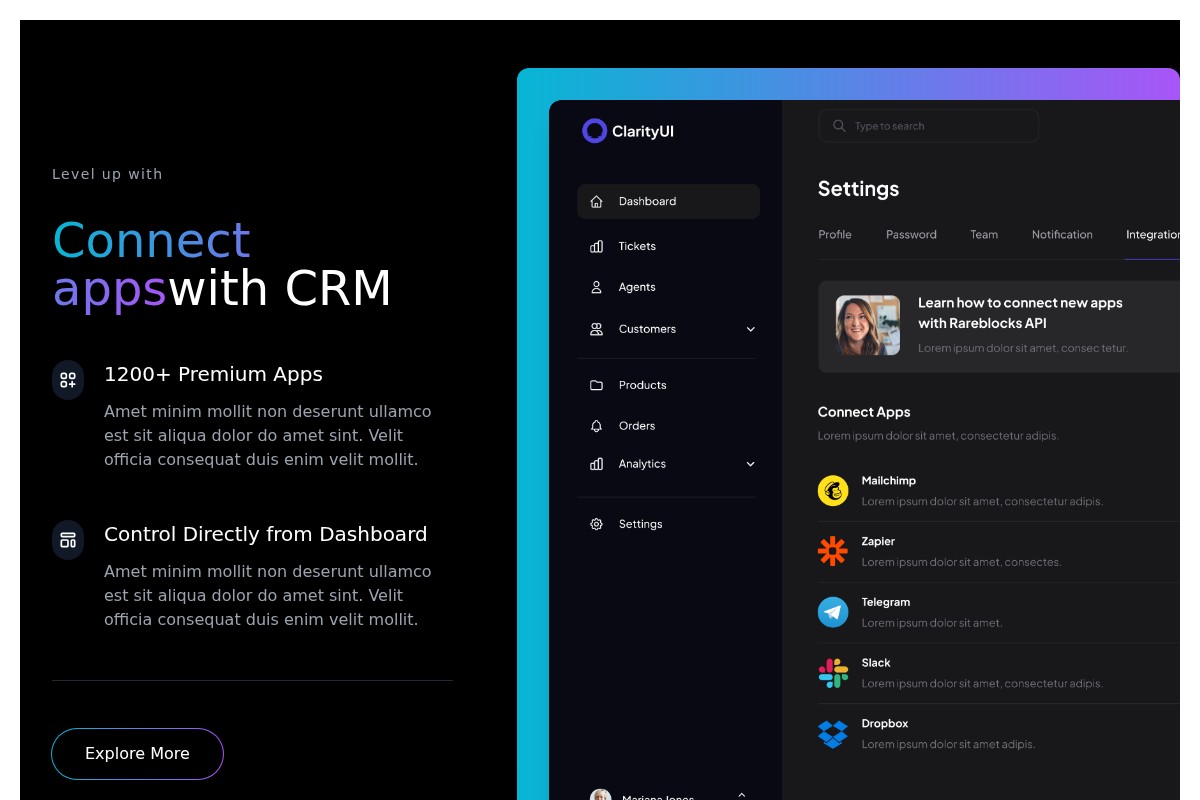The width and height of the screenshot is (1200, 800).
Task: Open the Dashboard sidebar item
Action: coord(647,201)
